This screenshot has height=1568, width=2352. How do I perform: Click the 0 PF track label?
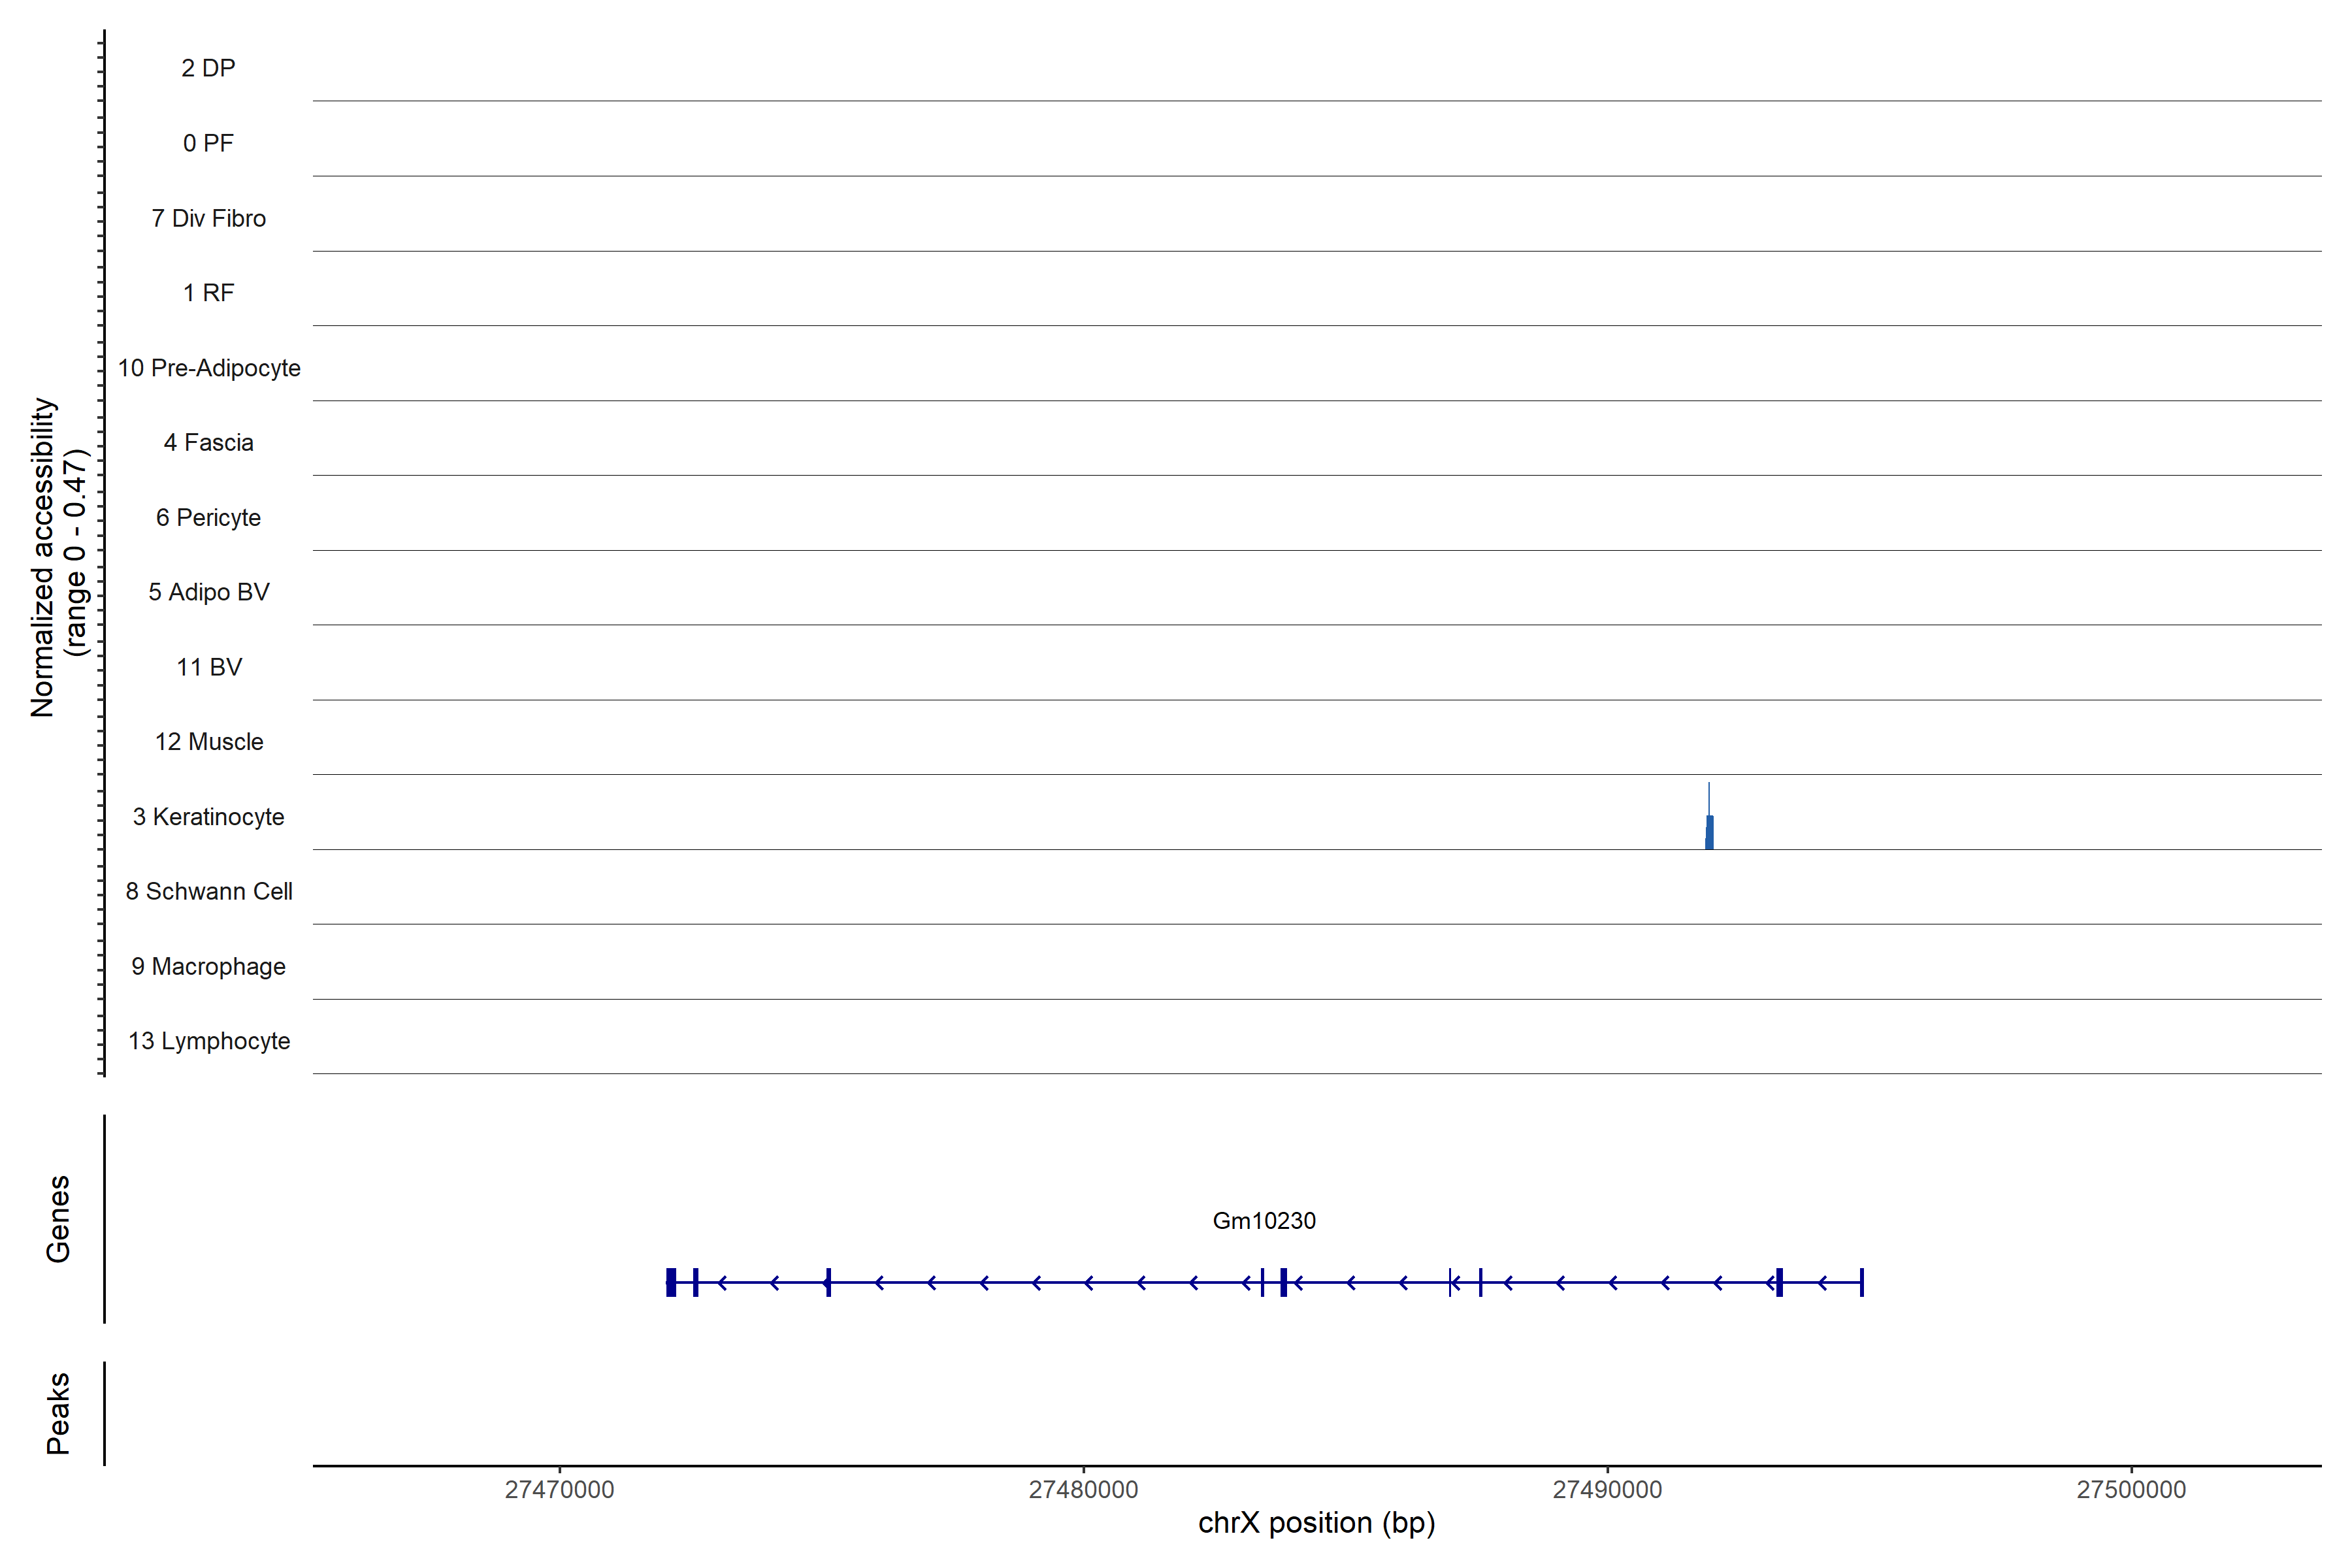208,143
